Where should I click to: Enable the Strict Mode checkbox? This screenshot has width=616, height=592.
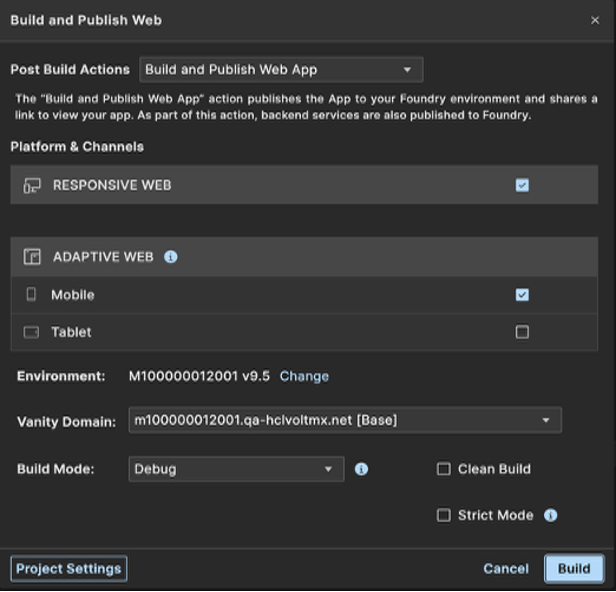[x=444, y=516]
